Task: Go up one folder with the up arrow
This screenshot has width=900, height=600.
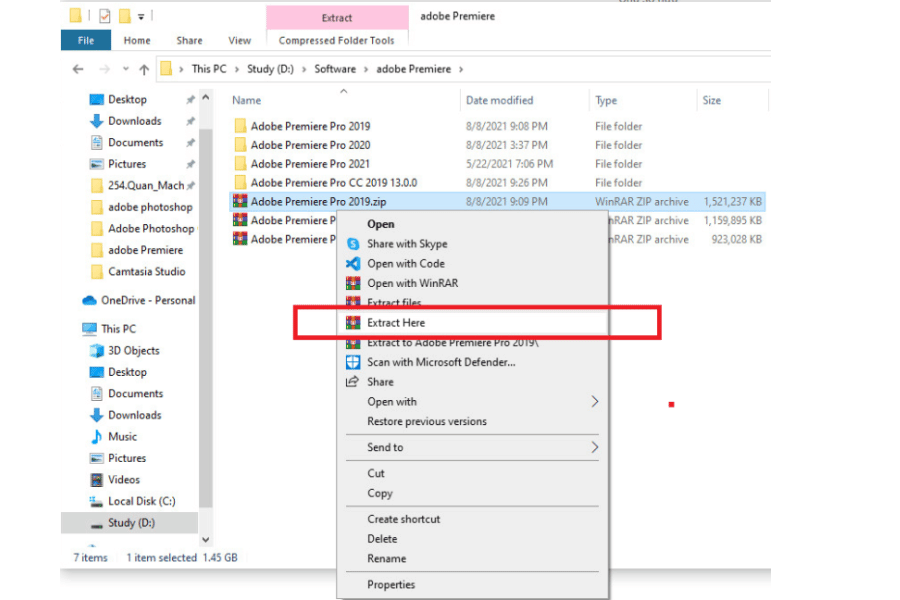Action: 144,69
